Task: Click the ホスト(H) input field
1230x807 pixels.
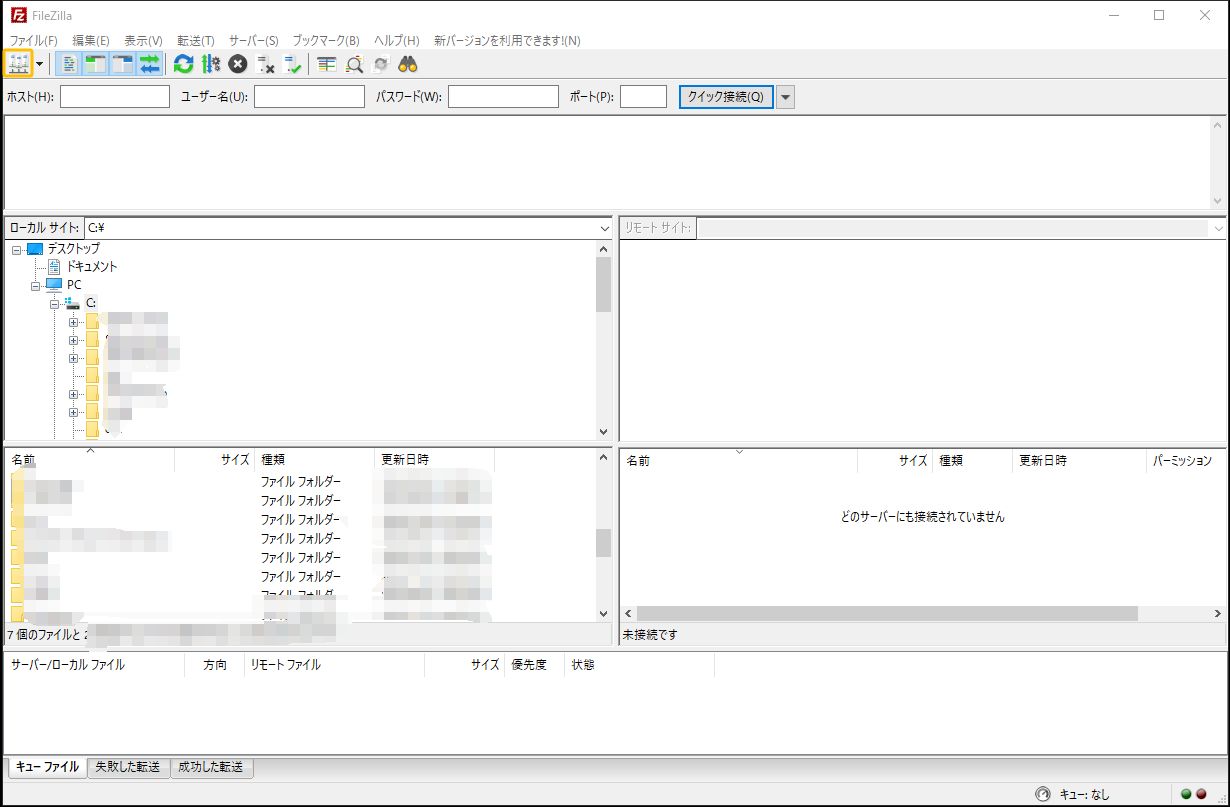Action: [113, 96]
